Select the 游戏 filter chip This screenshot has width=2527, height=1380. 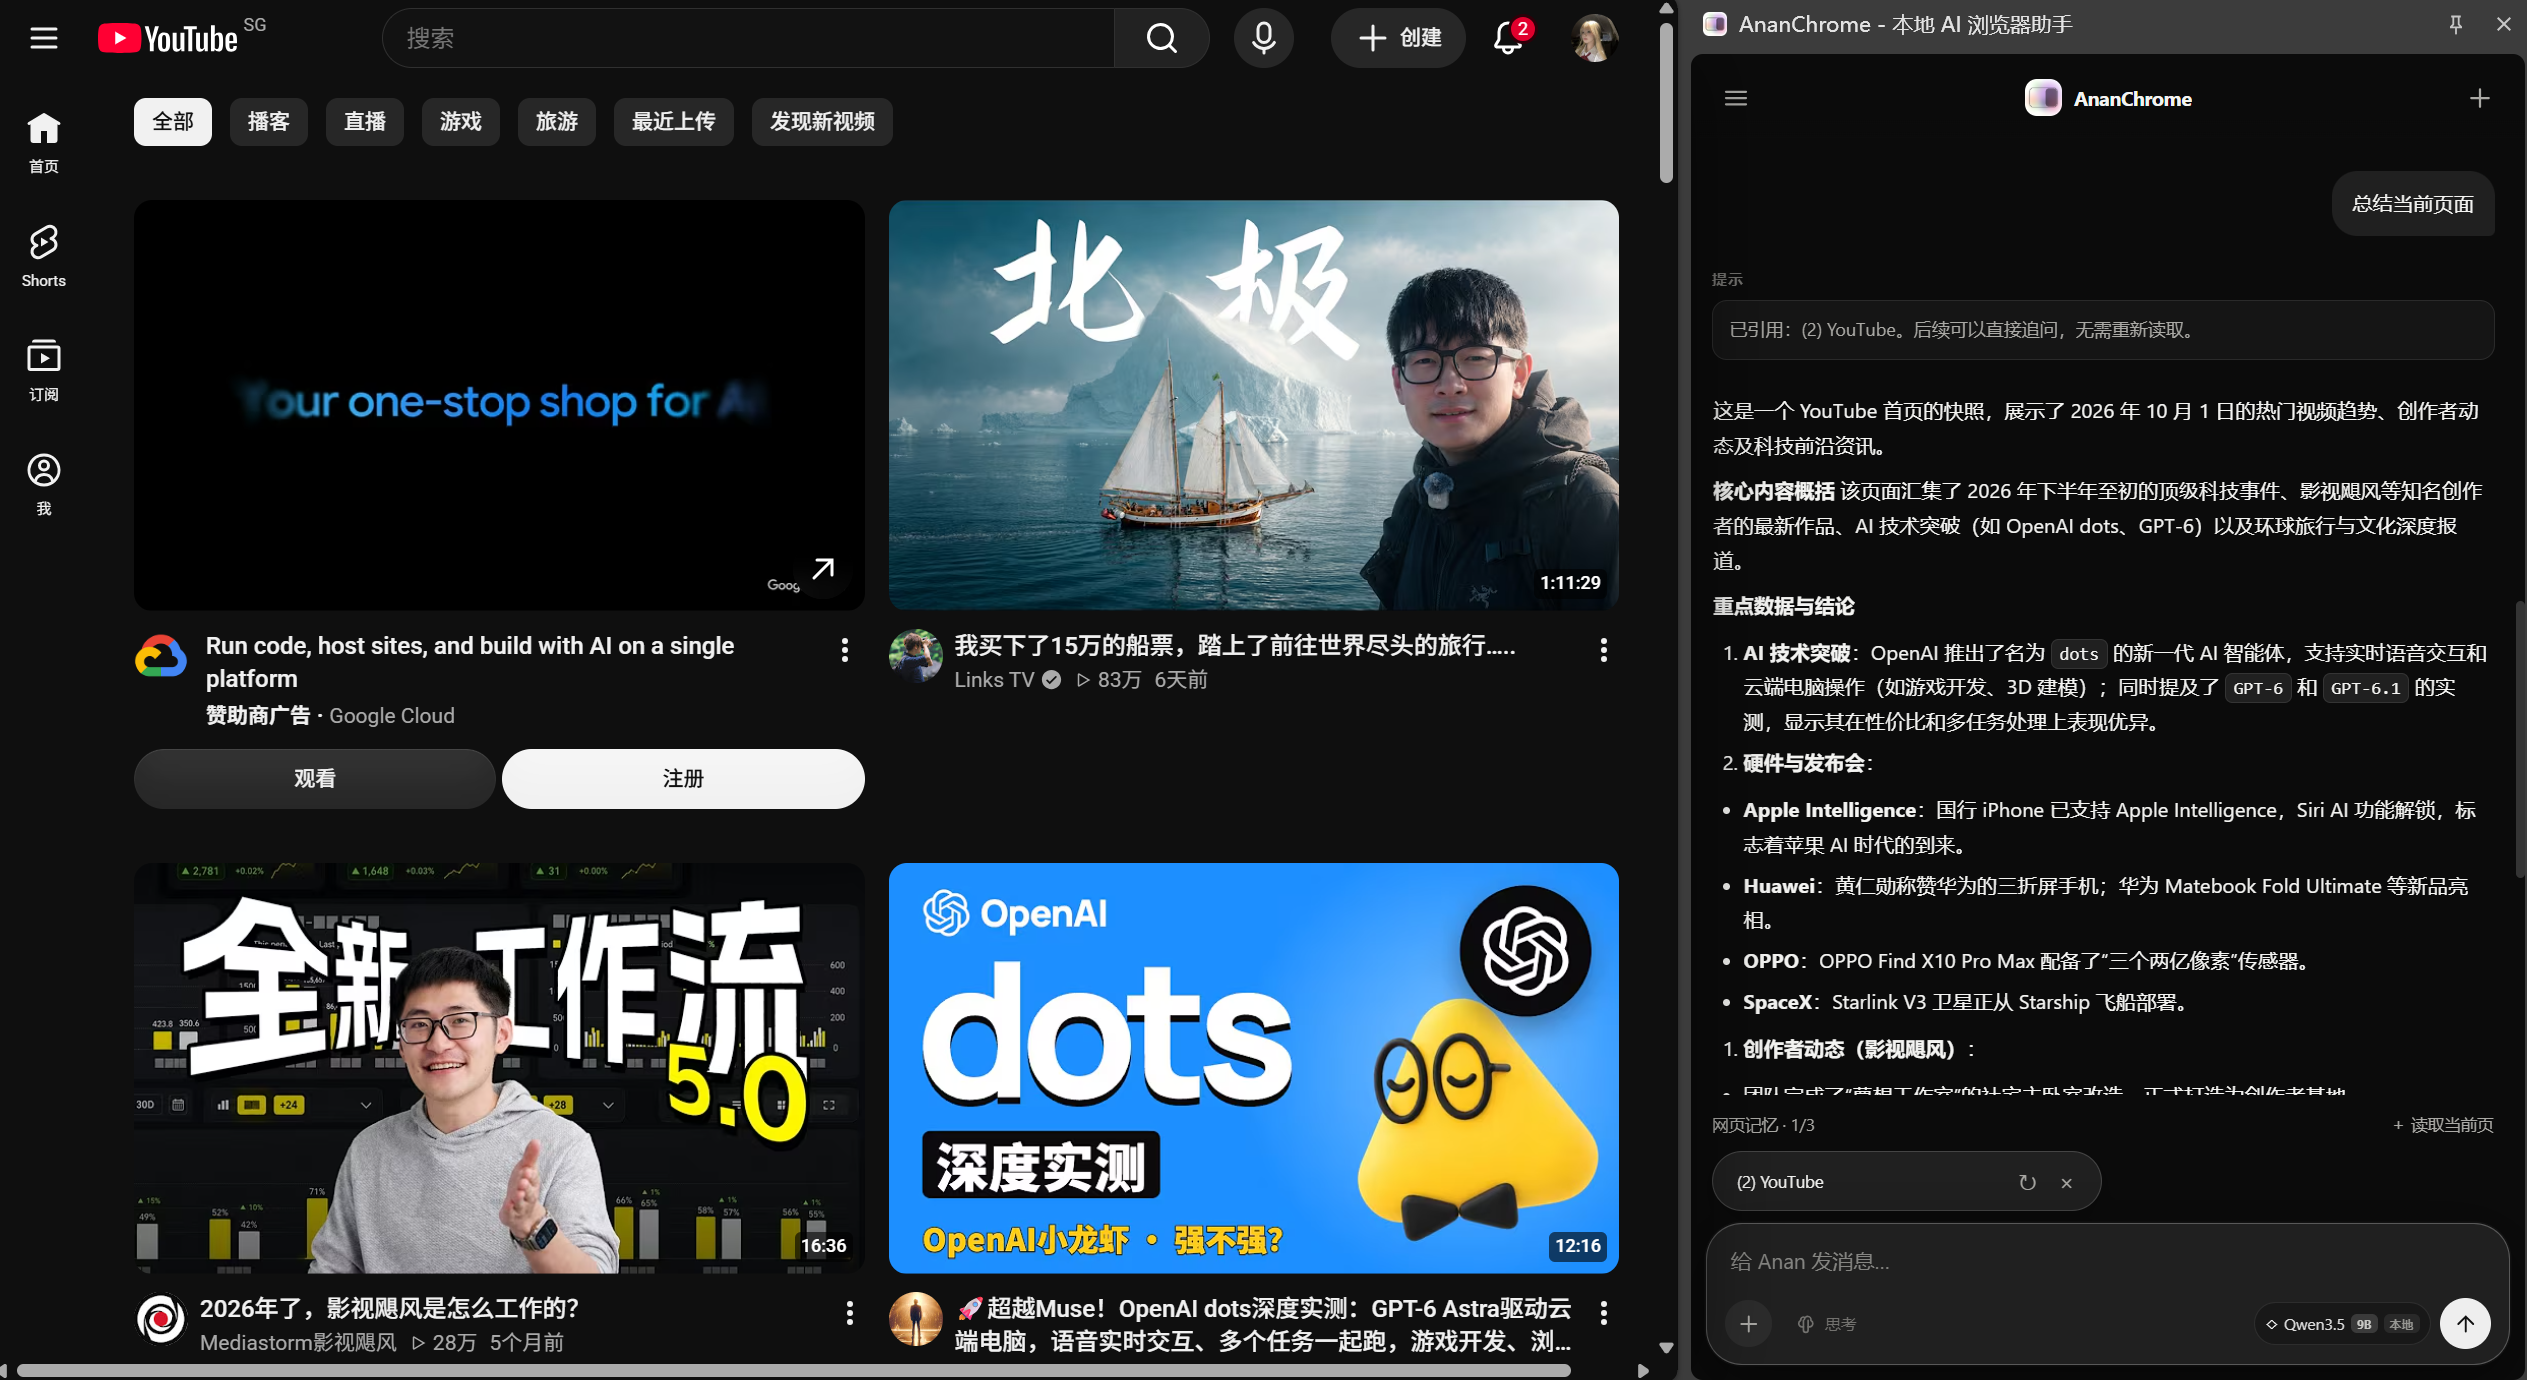461,122
